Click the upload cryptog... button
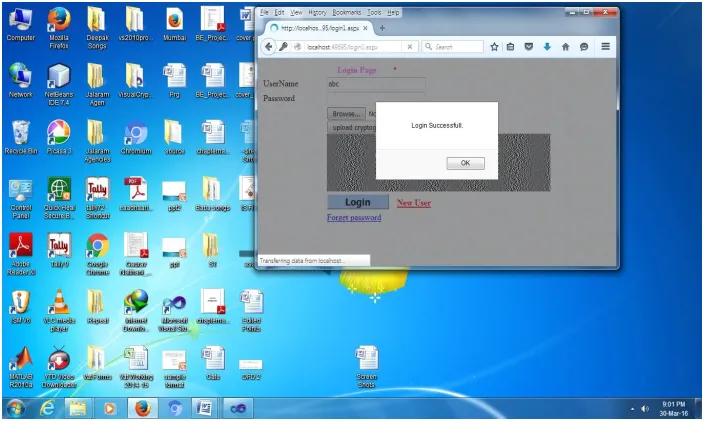This screenshot has width=706, height=426. [352, 127]
